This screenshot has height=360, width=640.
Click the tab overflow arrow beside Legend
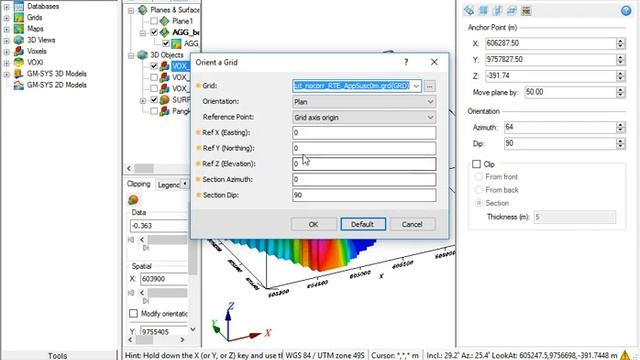185,184
